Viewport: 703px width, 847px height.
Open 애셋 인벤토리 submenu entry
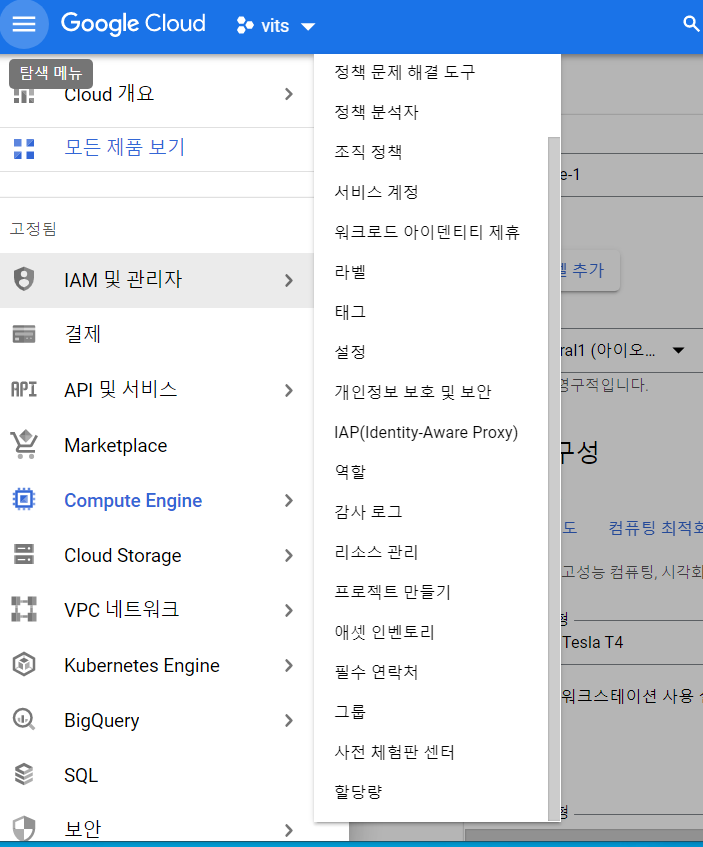click(x=385, y=631)
